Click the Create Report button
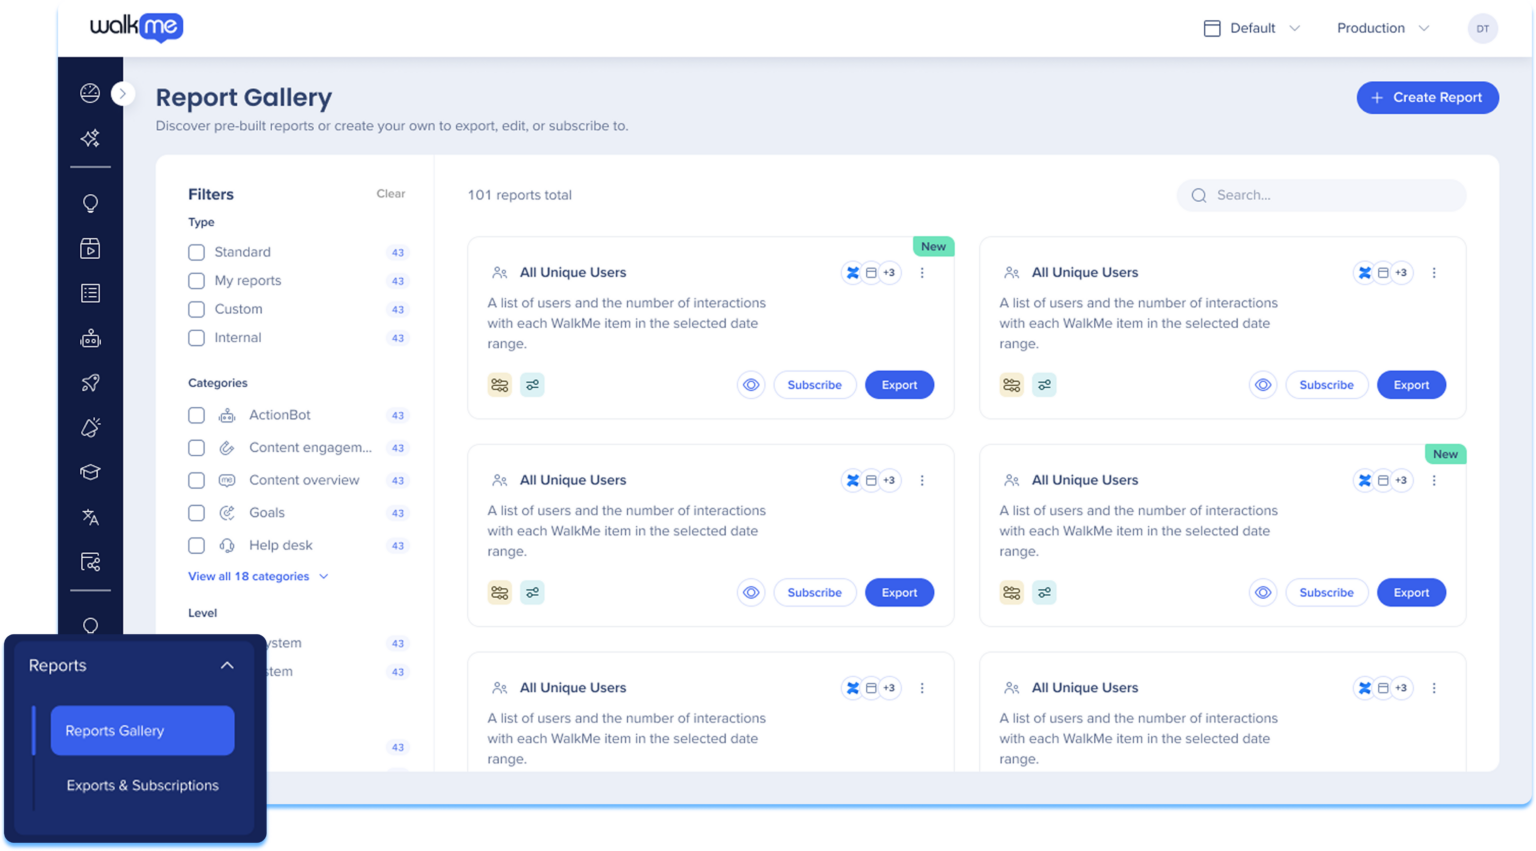Viewport: 1536px width, 851px height. (1427, 97)
